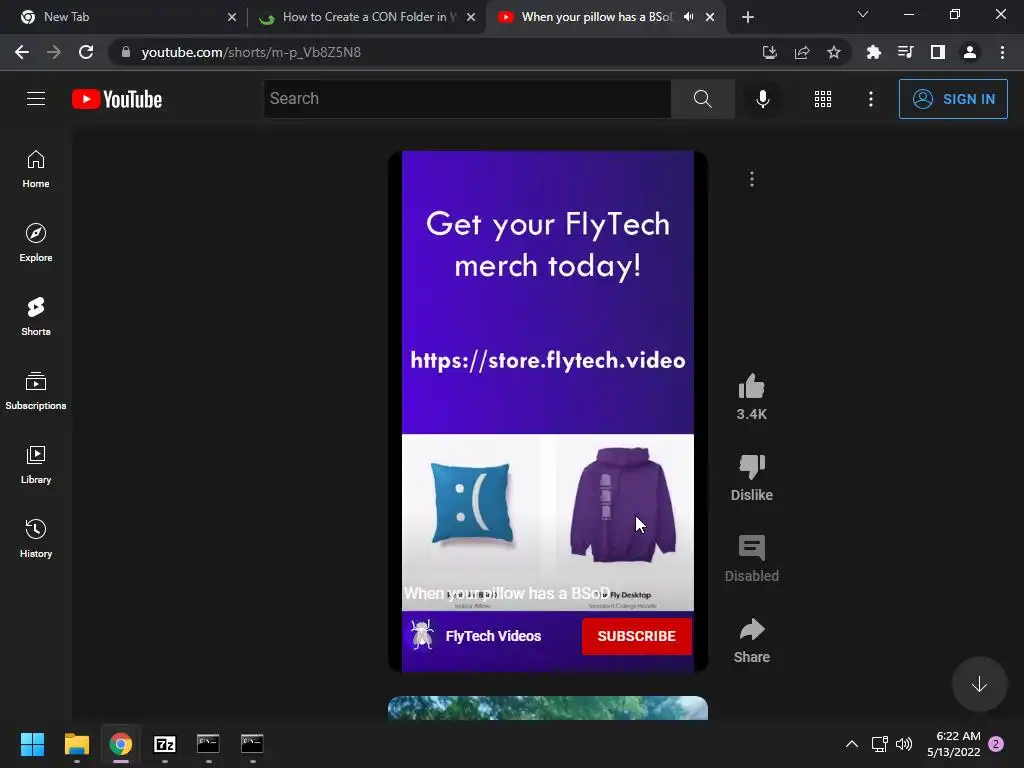Select the When your pillow has a BSoD tab
Viewport: 1024px width, 768px height.
pyautogui.click(x=596, y=17)
